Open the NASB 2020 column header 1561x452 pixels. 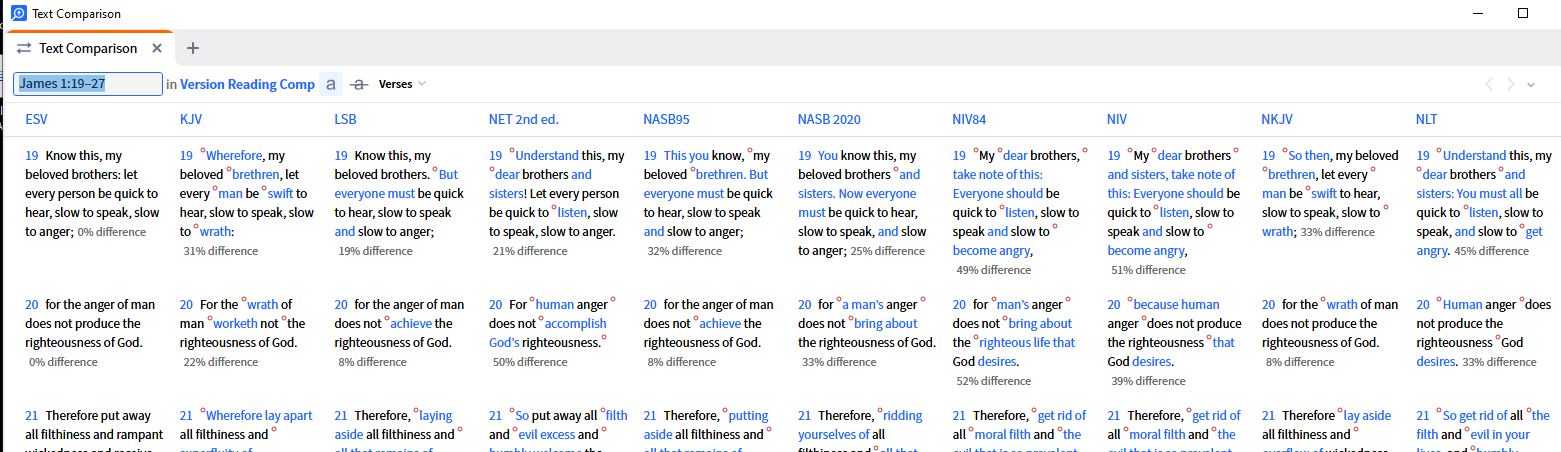coord(829,119)
